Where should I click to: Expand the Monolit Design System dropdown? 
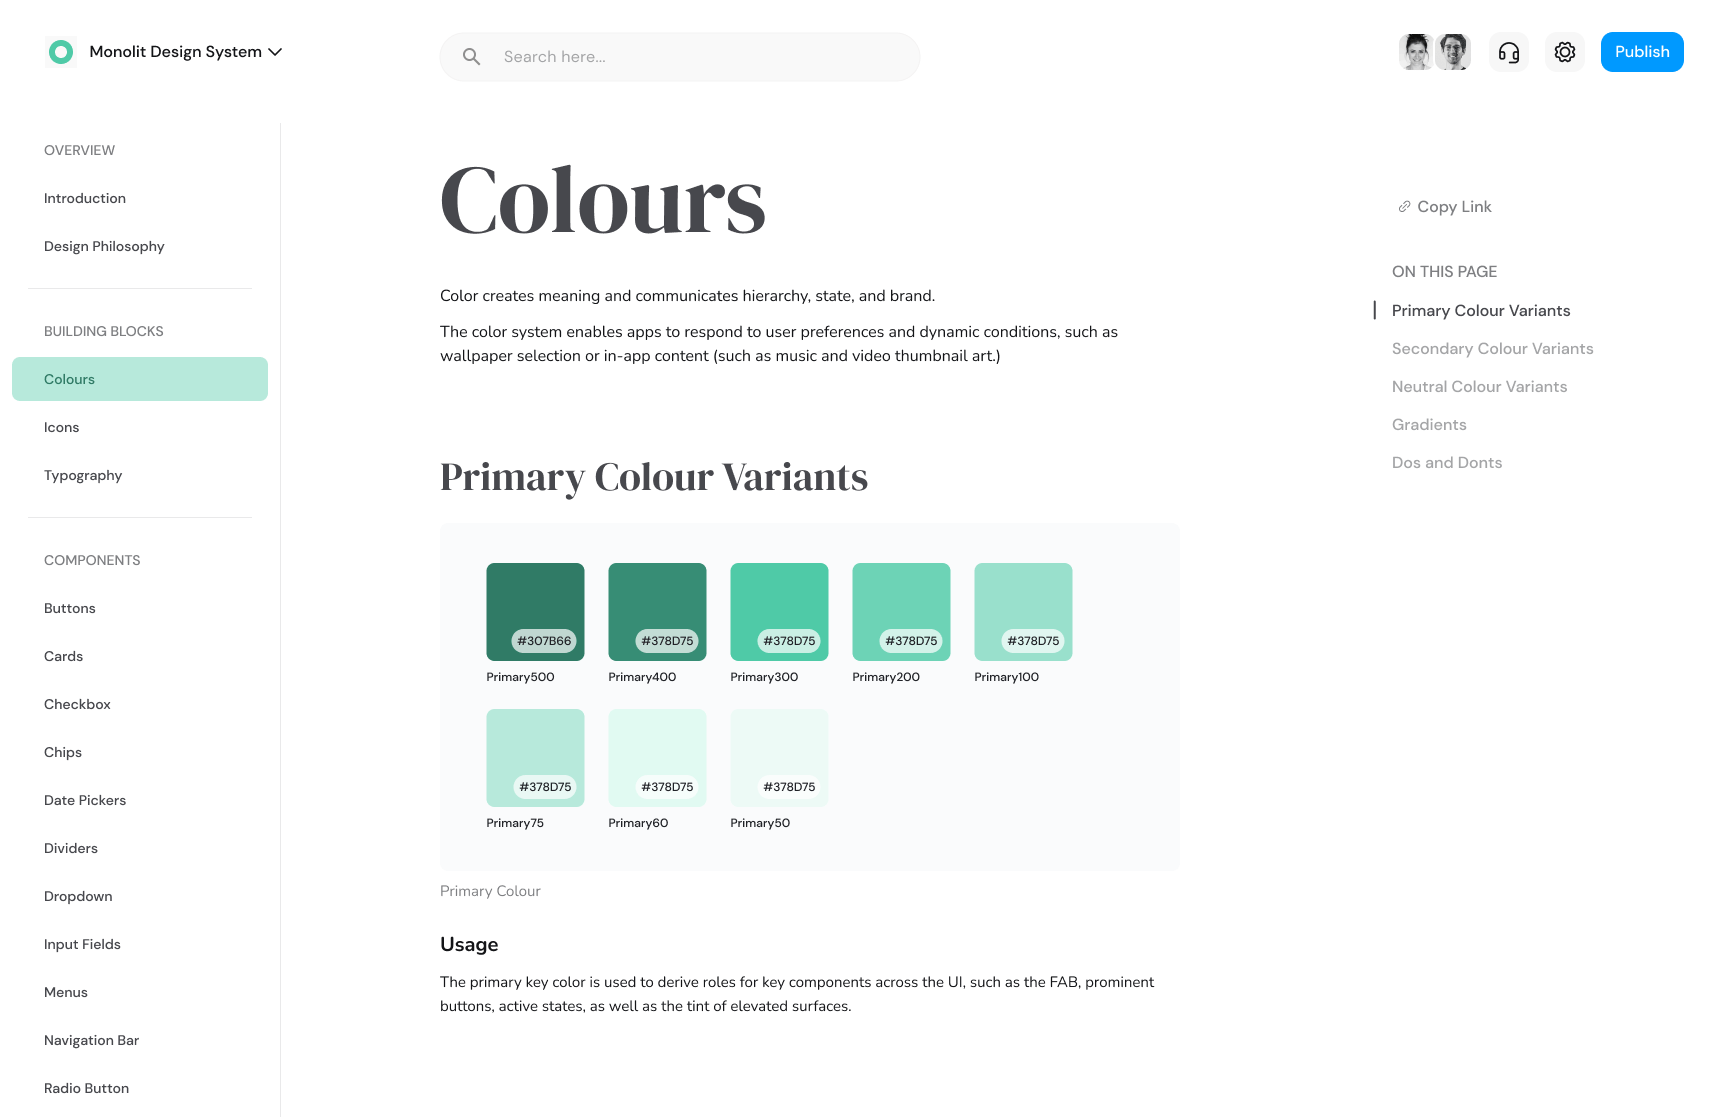pos(275,52)
